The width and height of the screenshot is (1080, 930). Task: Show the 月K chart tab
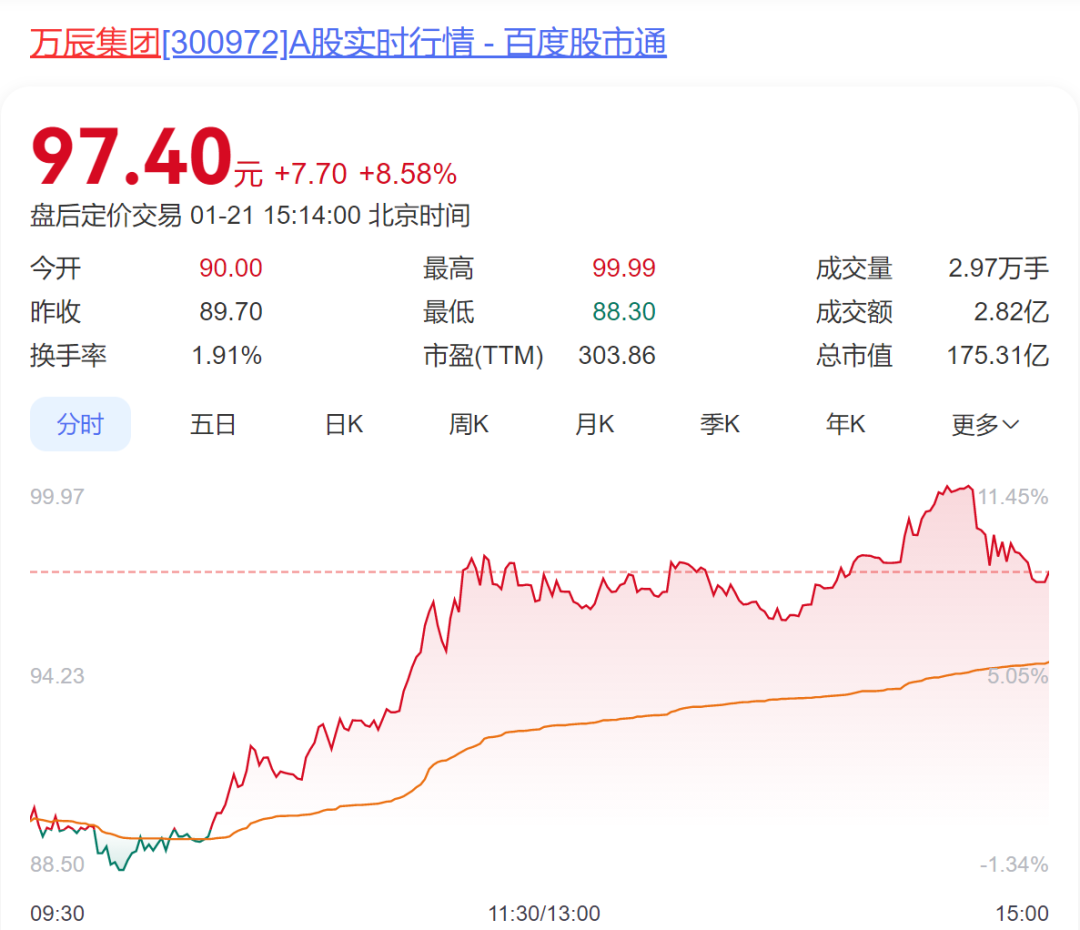[594, 424]
